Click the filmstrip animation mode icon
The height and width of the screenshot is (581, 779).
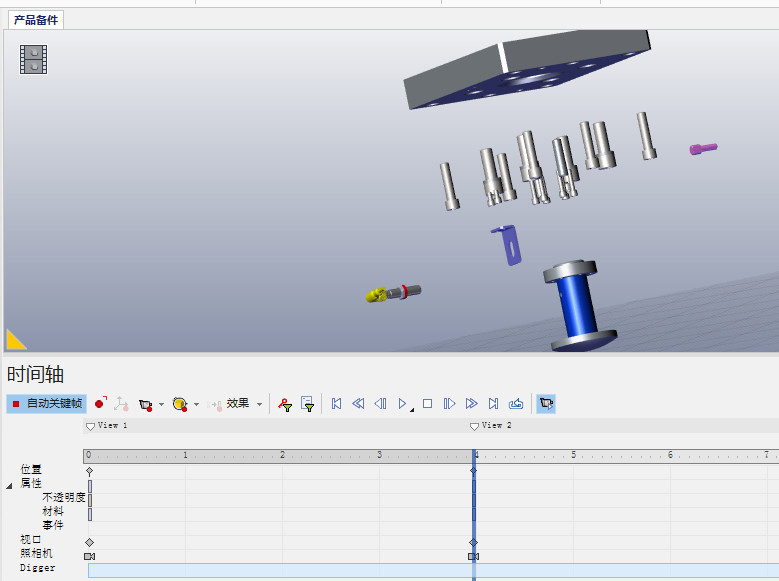pyautogui.click(x=34, y=59)
